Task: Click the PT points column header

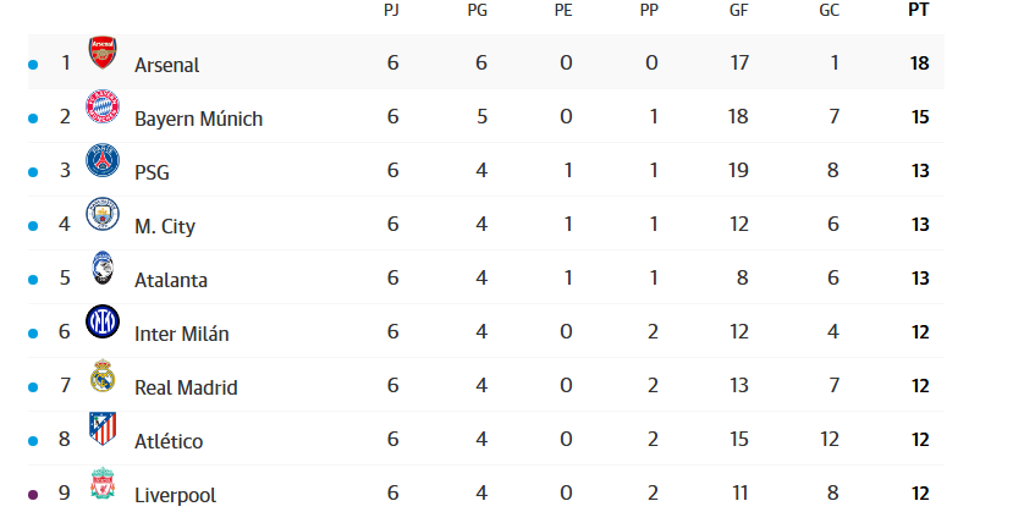Action: (x=920, y=11)
